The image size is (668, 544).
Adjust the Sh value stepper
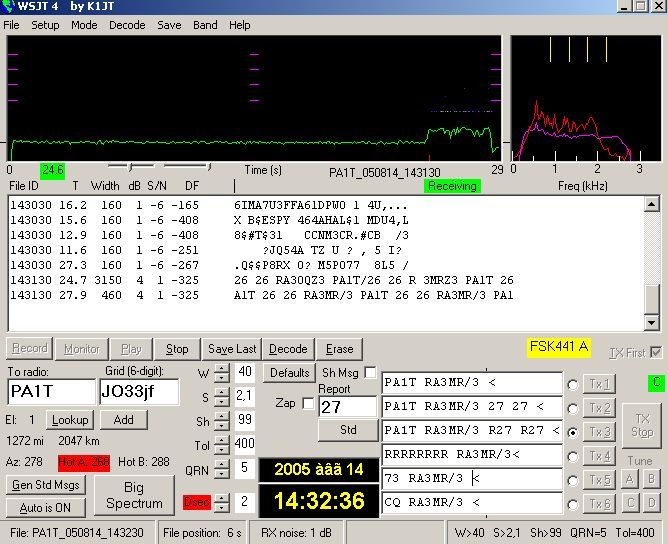pyautogui.click(x=222, y=420)
